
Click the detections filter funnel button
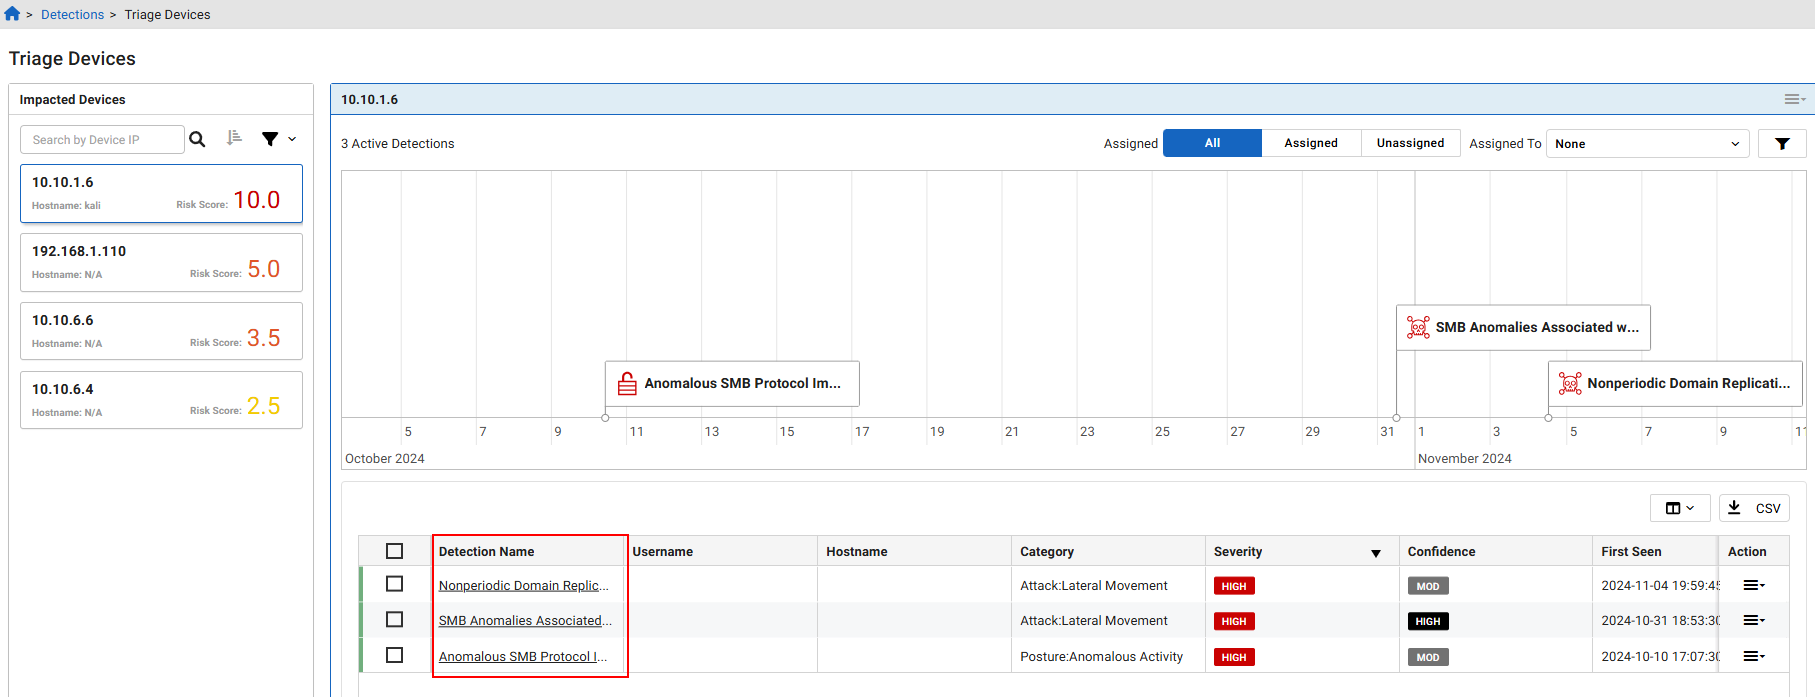coord(1782,144)
